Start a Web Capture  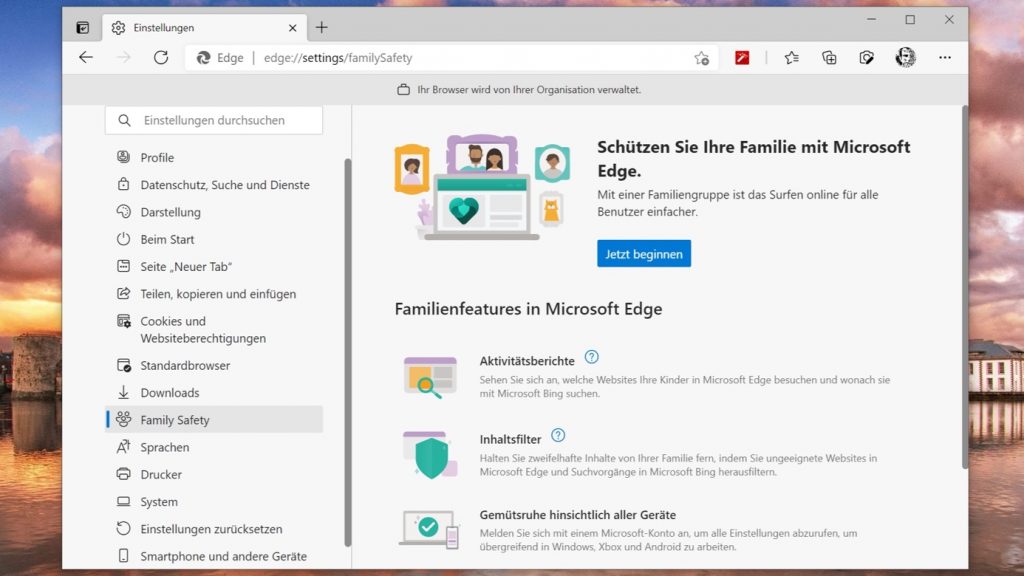[x=866, y=58]
